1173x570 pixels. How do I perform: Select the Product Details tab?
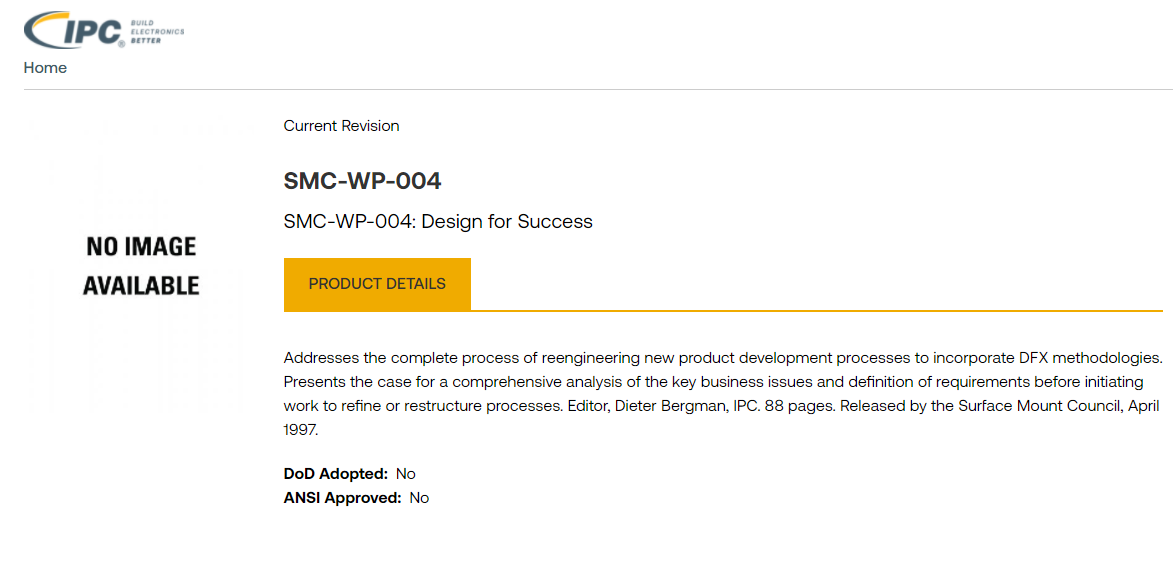tap(377, 284)
